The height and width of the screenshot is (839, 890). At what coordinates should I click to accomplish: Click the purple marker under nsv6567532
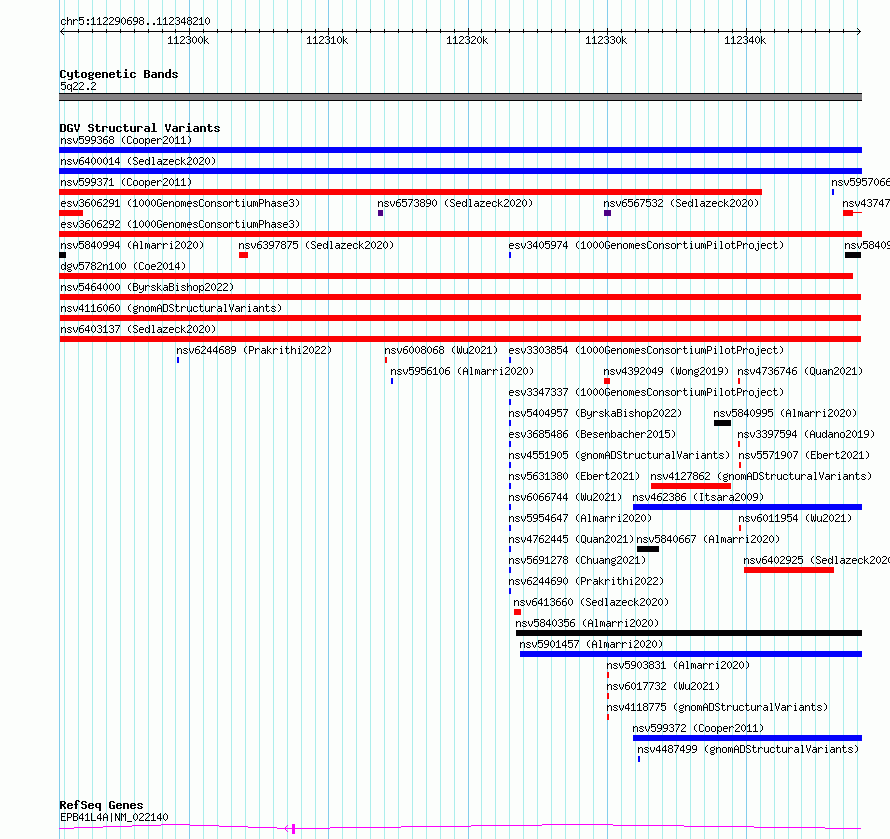607,213
